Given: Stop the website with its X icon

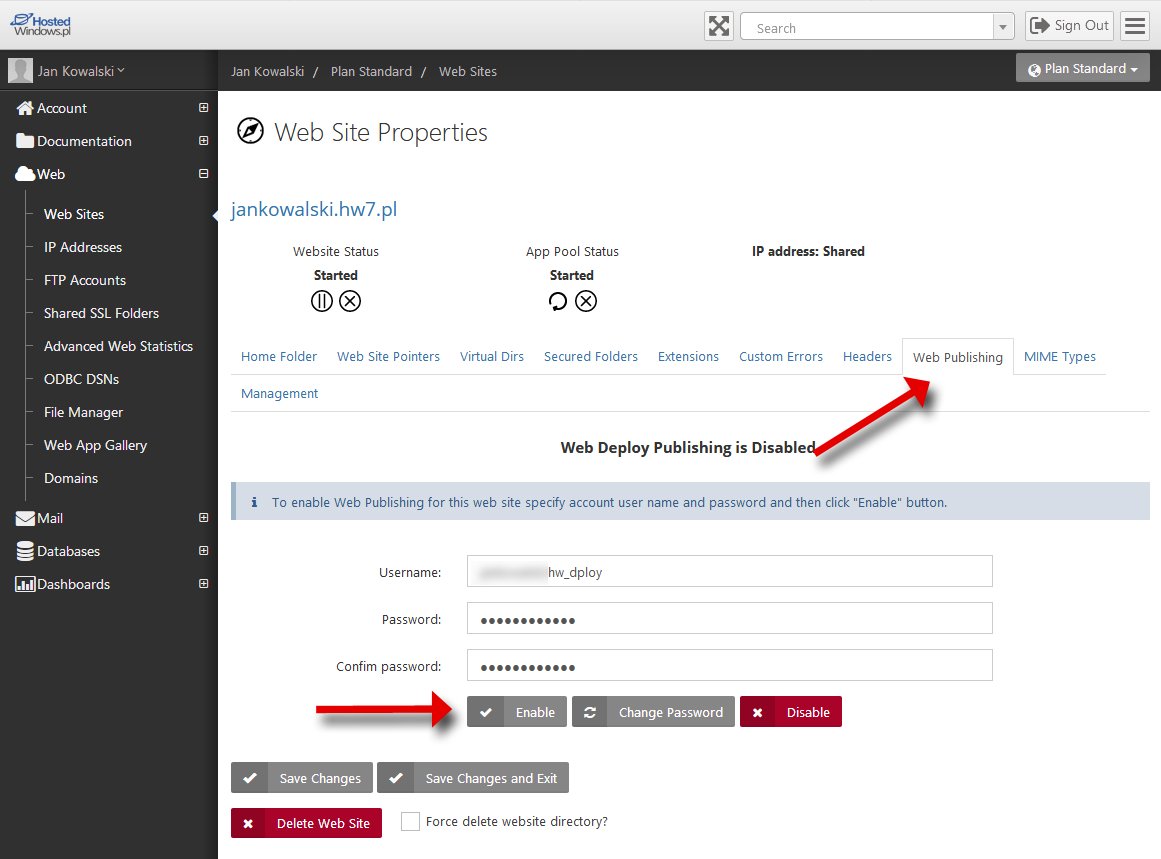Looking at the screenshot, I should [350, 301].
